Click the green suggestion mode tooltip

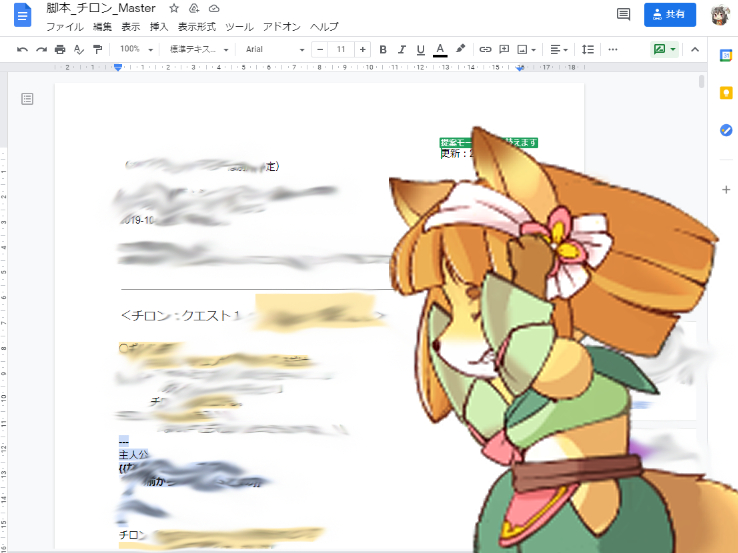(x=489, y=143)
